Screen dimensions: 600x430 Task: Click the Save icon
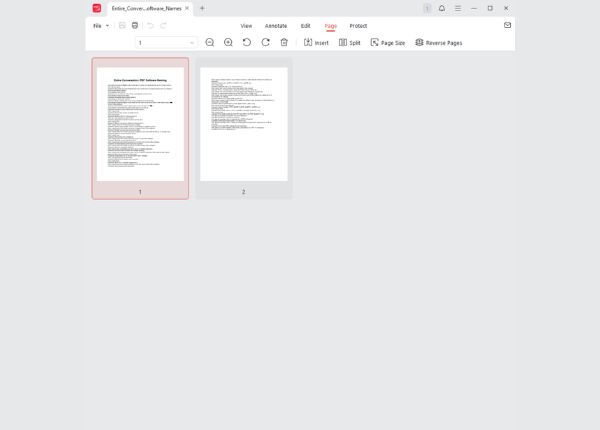point(122,25)
